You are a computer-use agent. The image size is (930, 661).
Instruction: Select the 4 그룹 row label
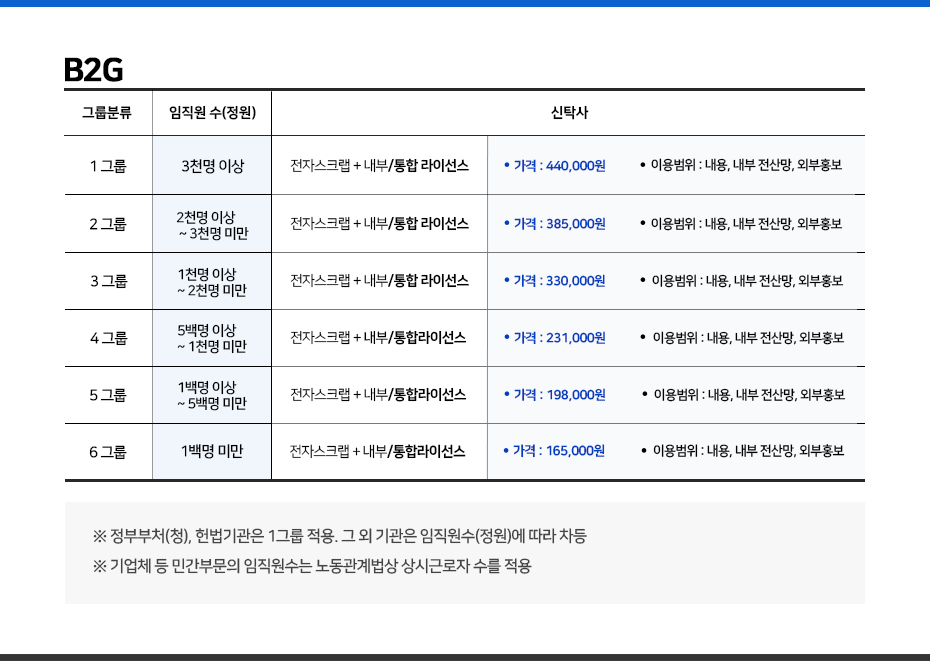click(x=108, y=338)
